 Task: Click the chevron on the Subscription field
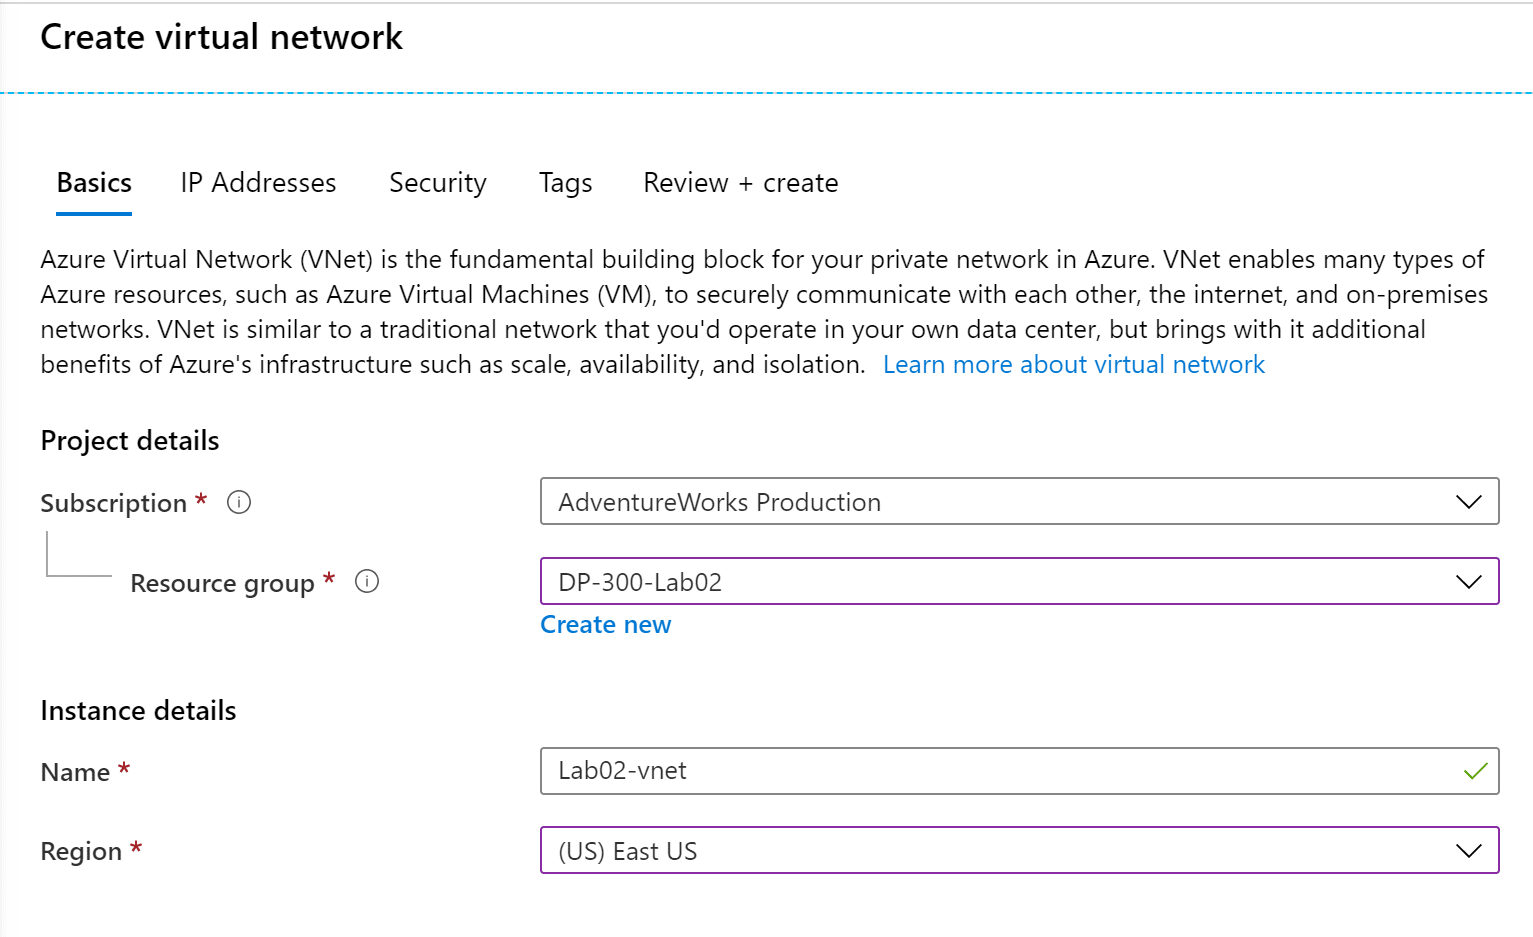point(1468,502)
